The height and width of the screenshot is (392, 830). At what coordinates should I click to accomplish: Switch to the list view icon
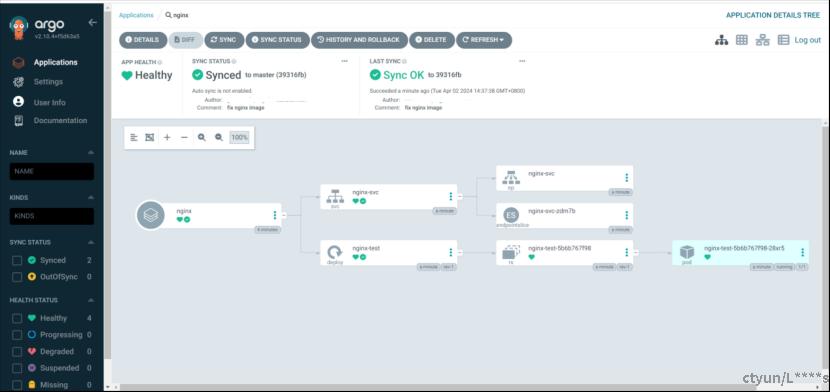tap(783, 40)
